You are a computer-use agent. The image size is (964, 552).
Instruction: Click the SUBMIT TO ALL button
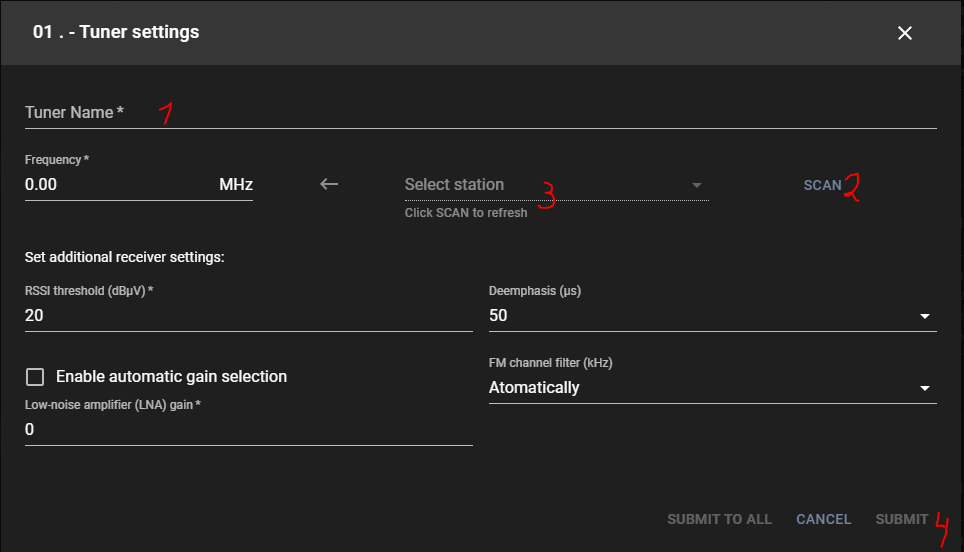(x=719, y=519)
